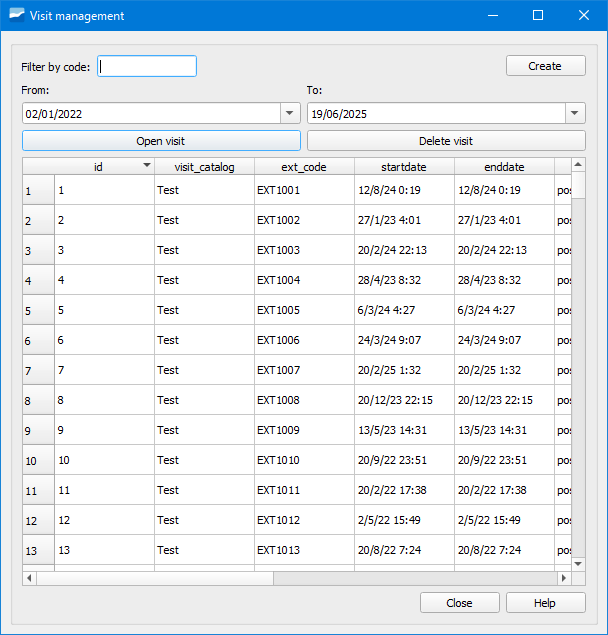
Task: Sort by the ext_code column header
Action: tap(304, 167)
